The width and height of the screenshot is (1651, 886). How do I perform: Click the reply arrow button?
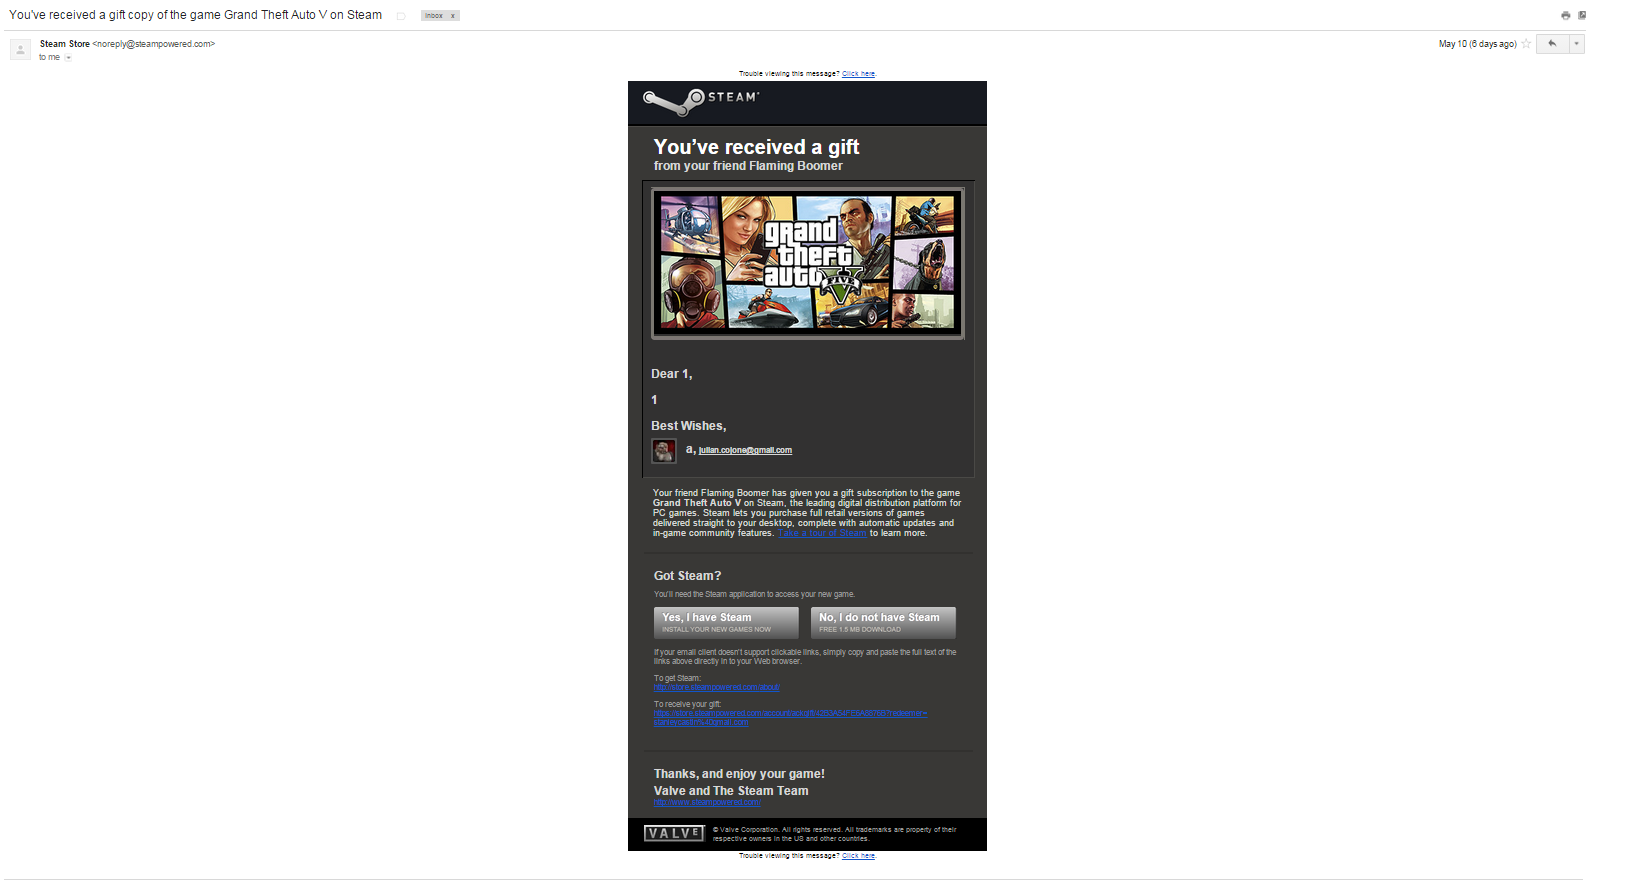coord(1552,43)
